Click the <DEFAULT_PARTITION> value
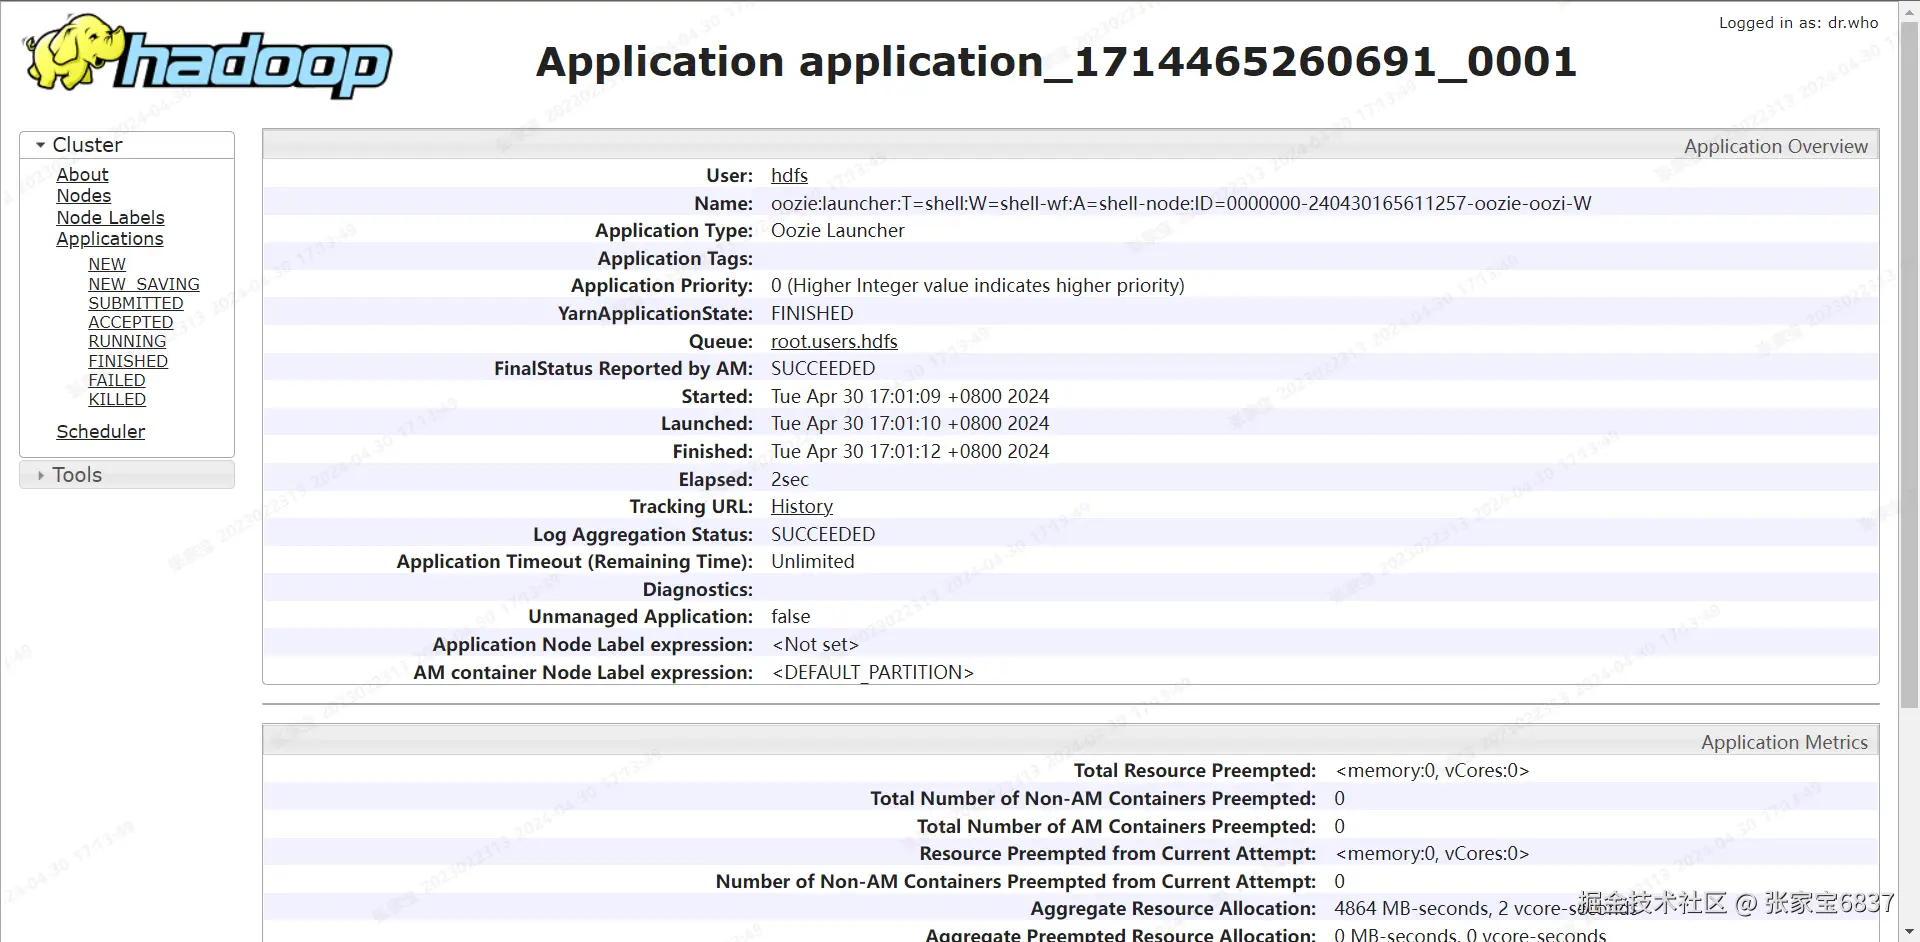1920x942 pixels. click(x=873, y=673)
